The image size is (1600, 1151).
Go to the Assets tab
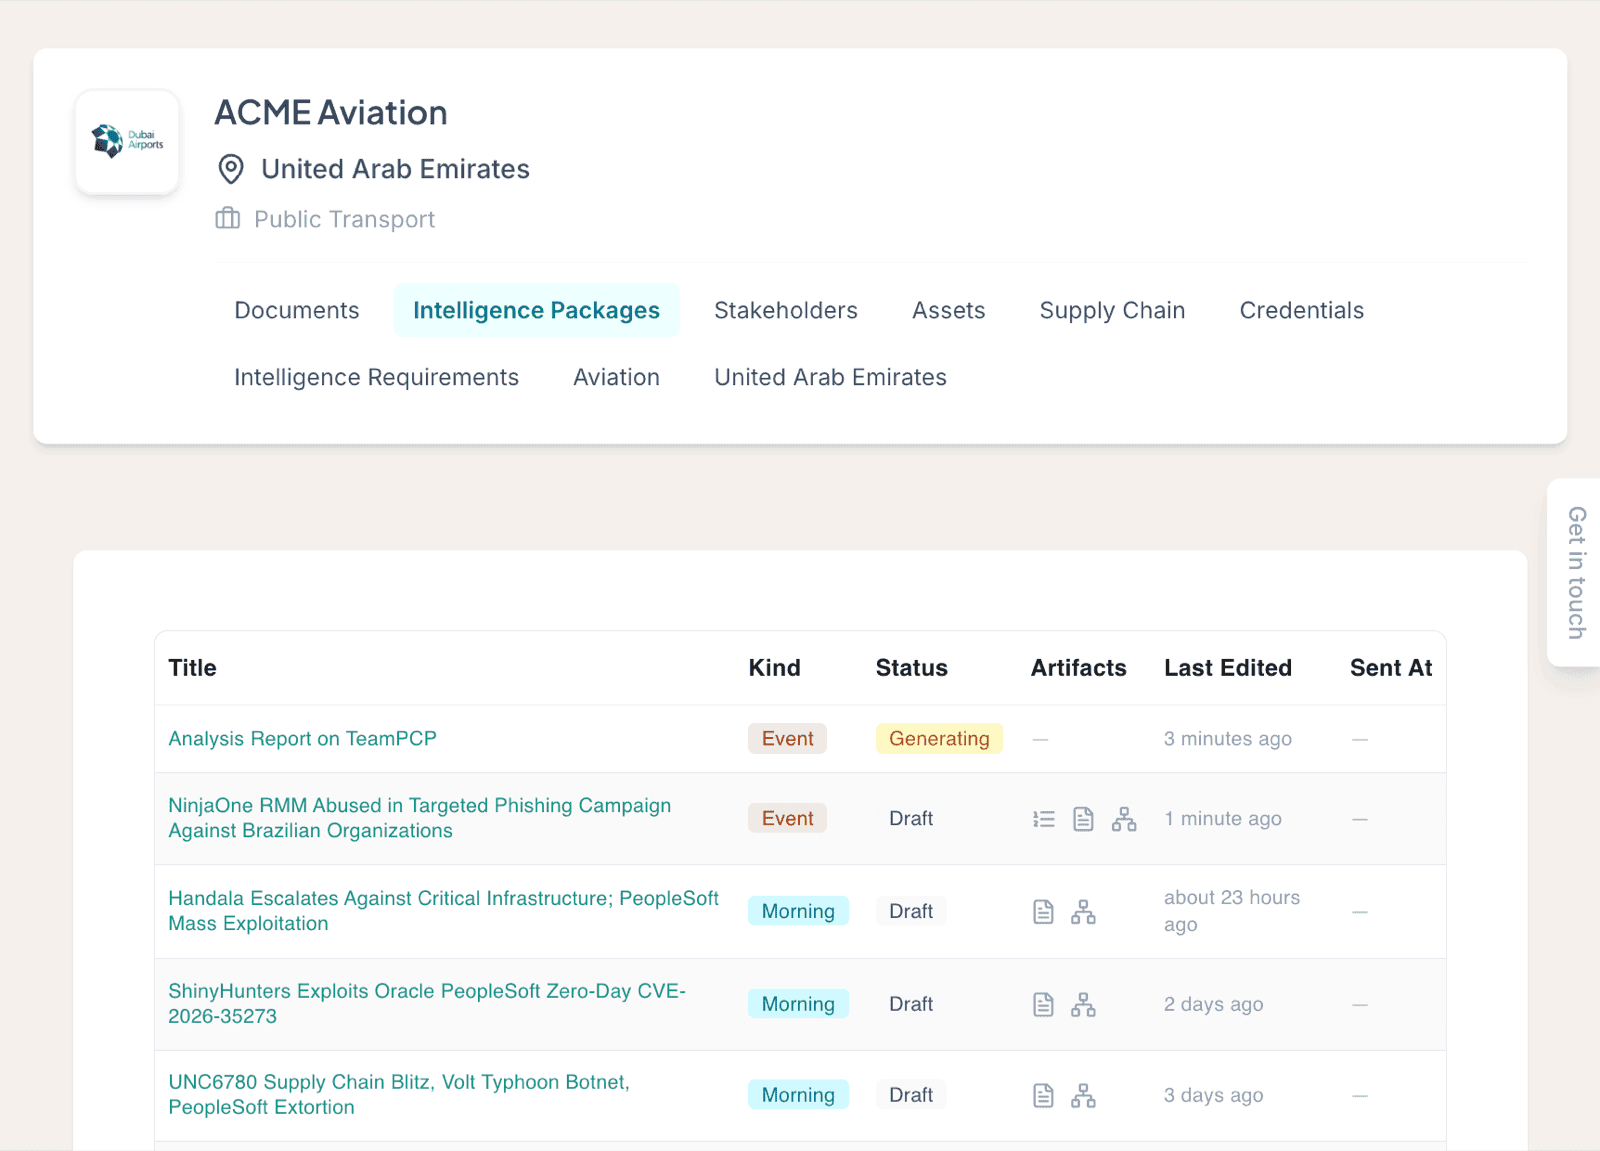[x=949, y=310]
